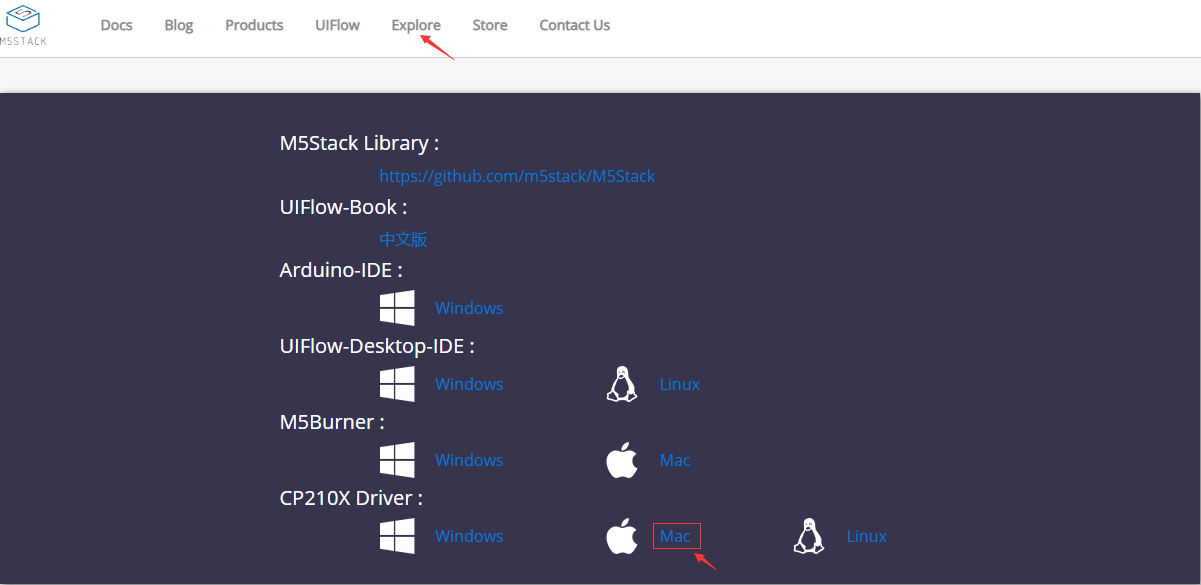Open the 中文版 UIFlow-Book link

coord(403,239)
